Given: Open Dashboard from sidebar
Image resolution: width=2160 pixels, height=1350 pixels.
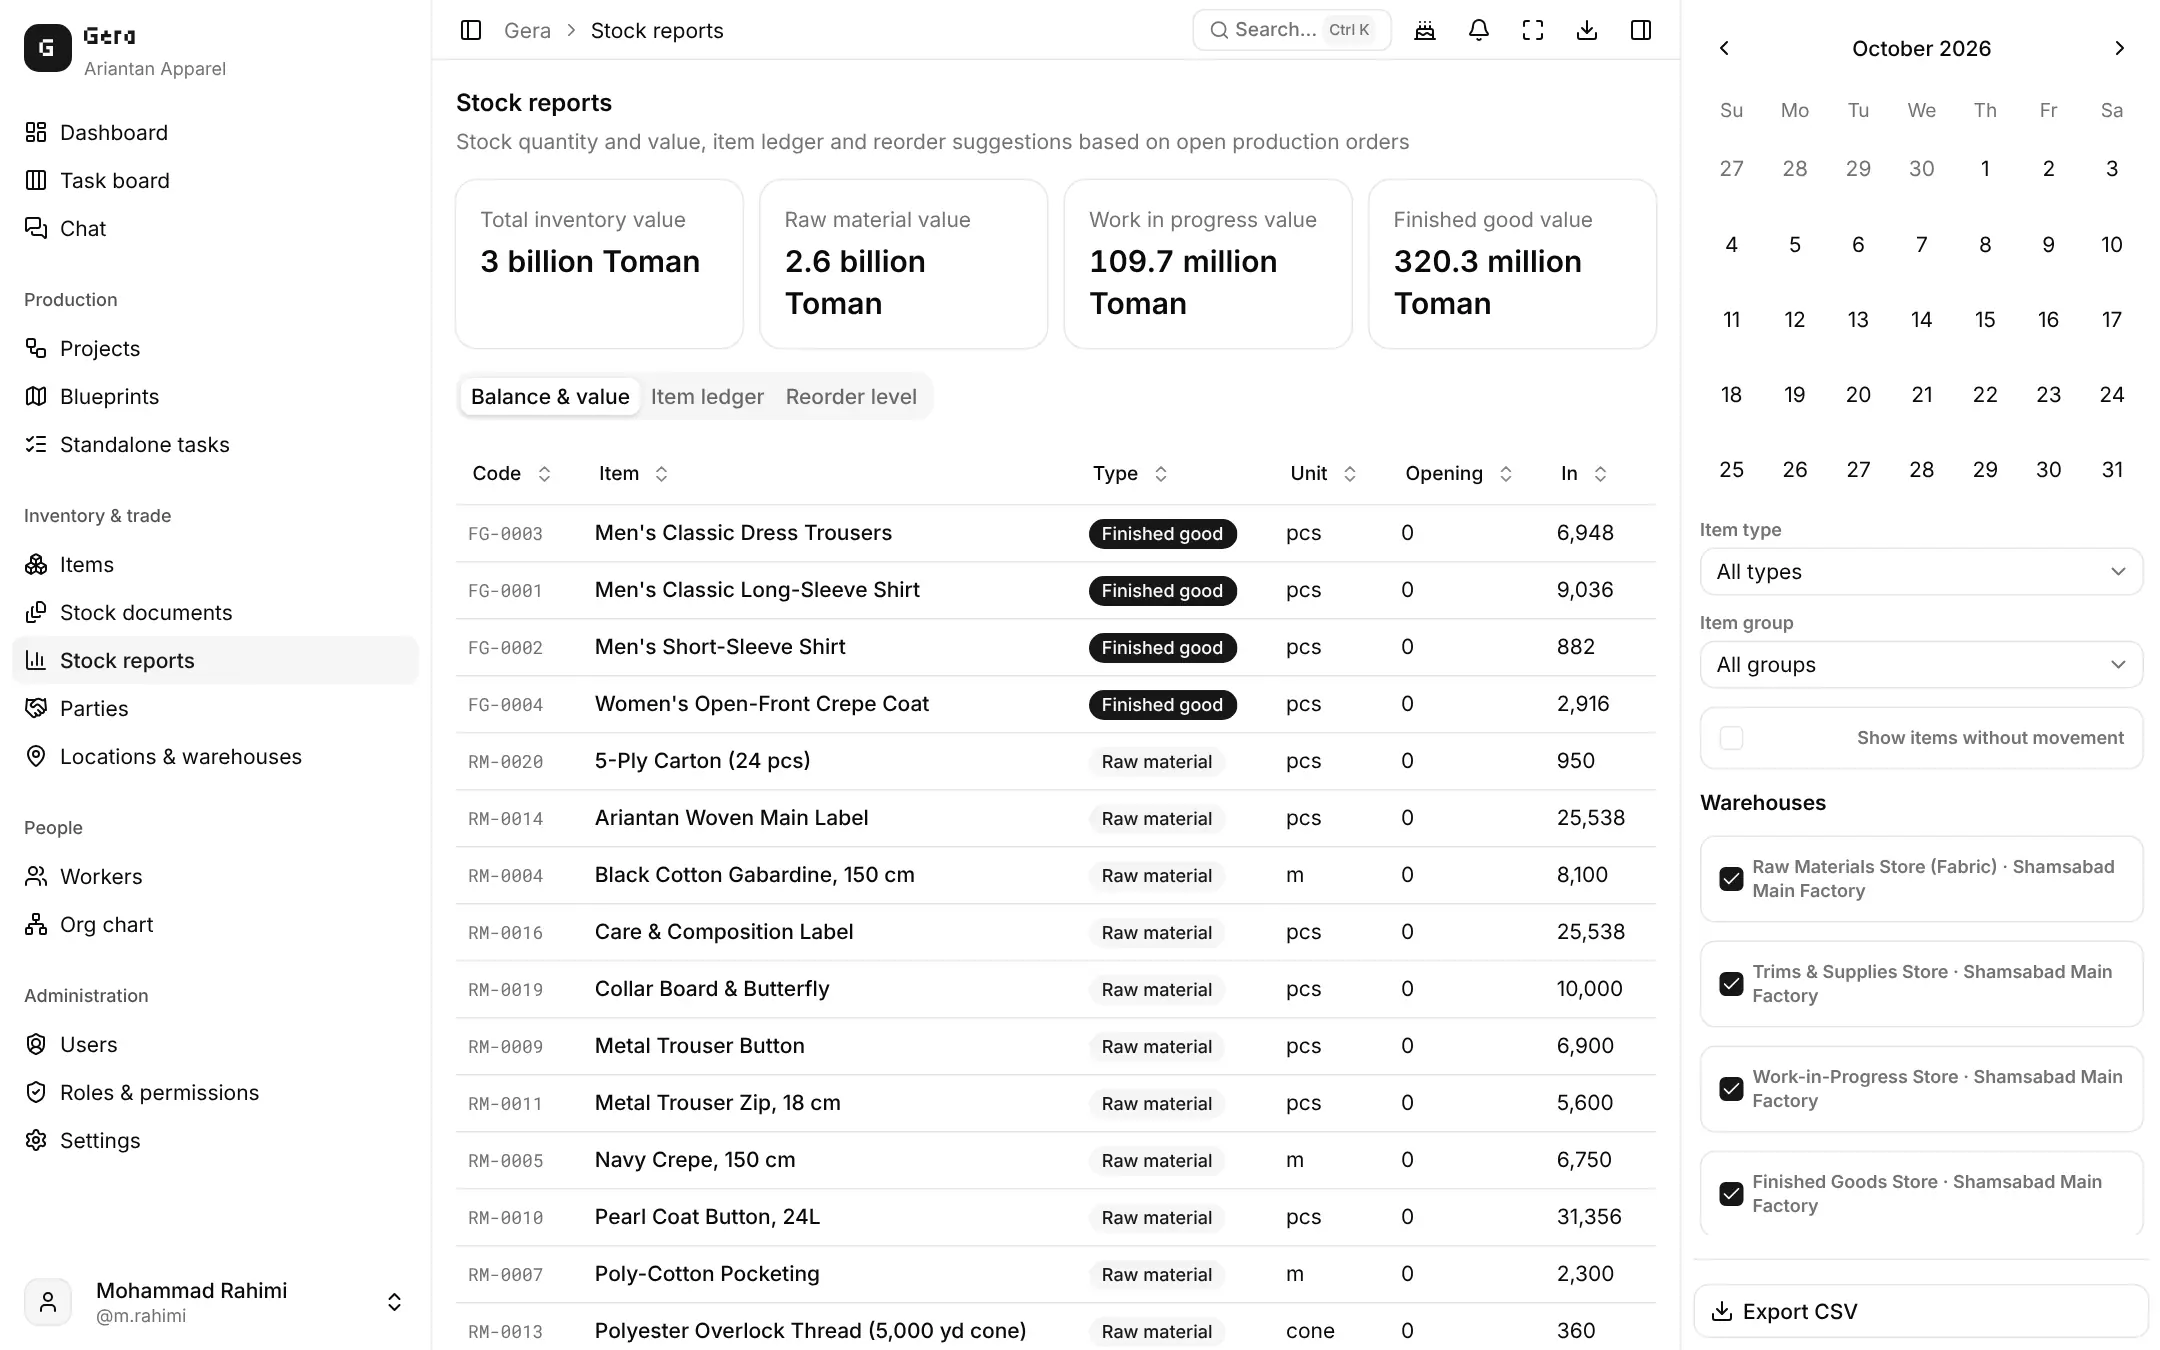Looking at the screenshot, I should click(215, 132).
